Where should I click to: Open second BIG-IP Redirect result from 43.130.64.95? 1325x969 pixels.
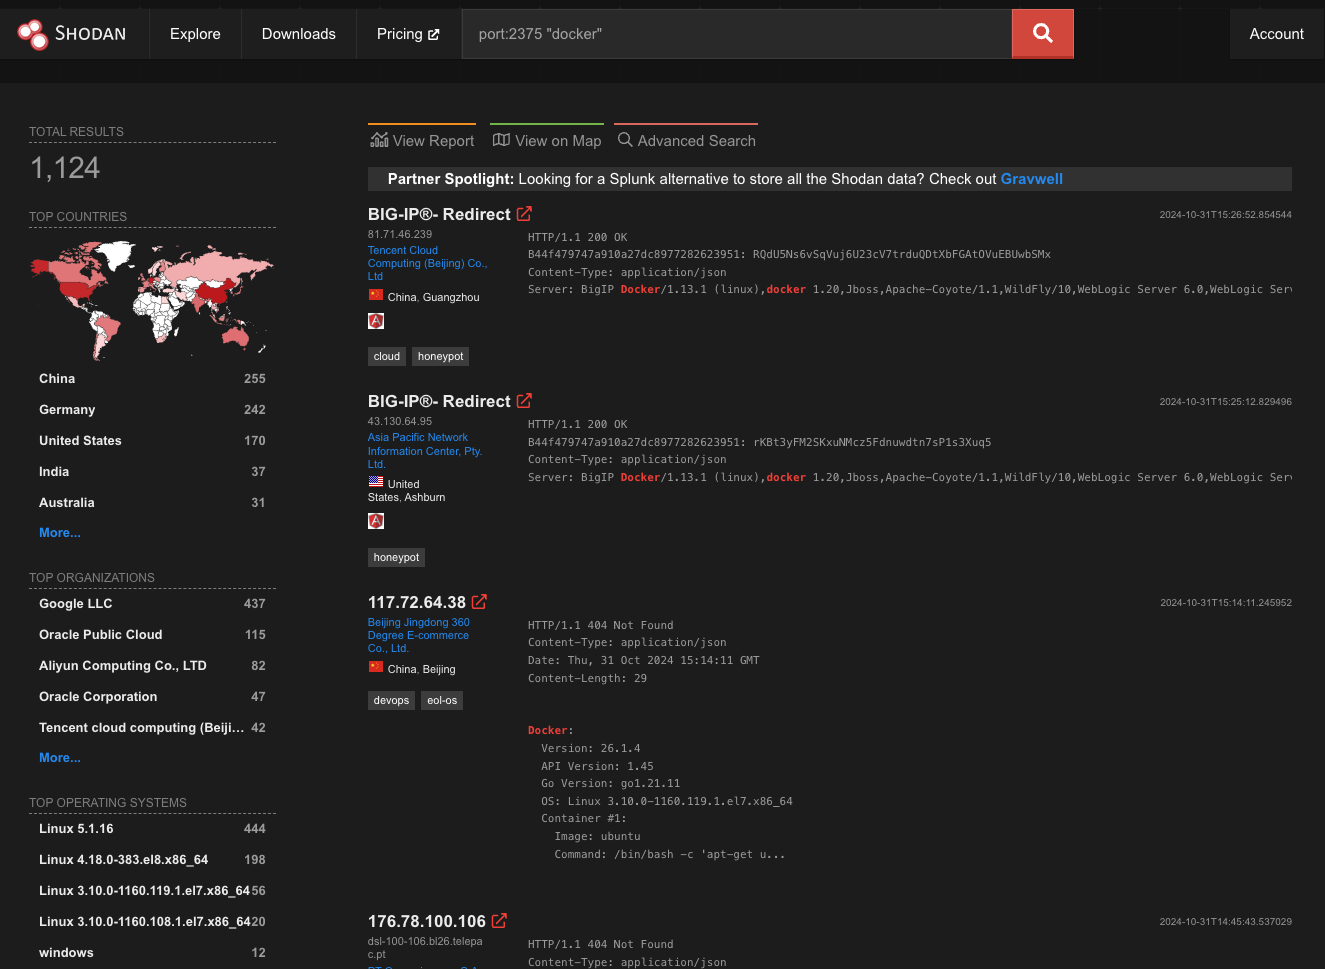coord(439,401)
